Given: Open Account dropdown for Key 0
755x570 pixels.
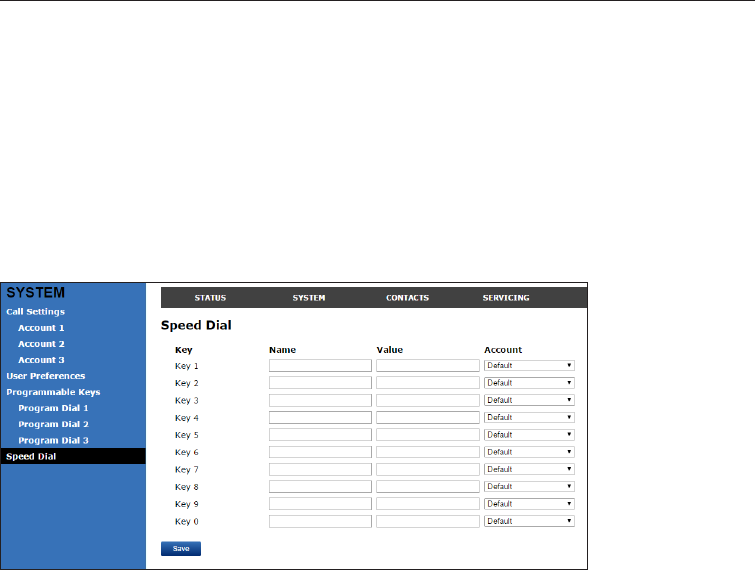Looking at the screenshot, I should pyautogui.click(x=529, y=521).
